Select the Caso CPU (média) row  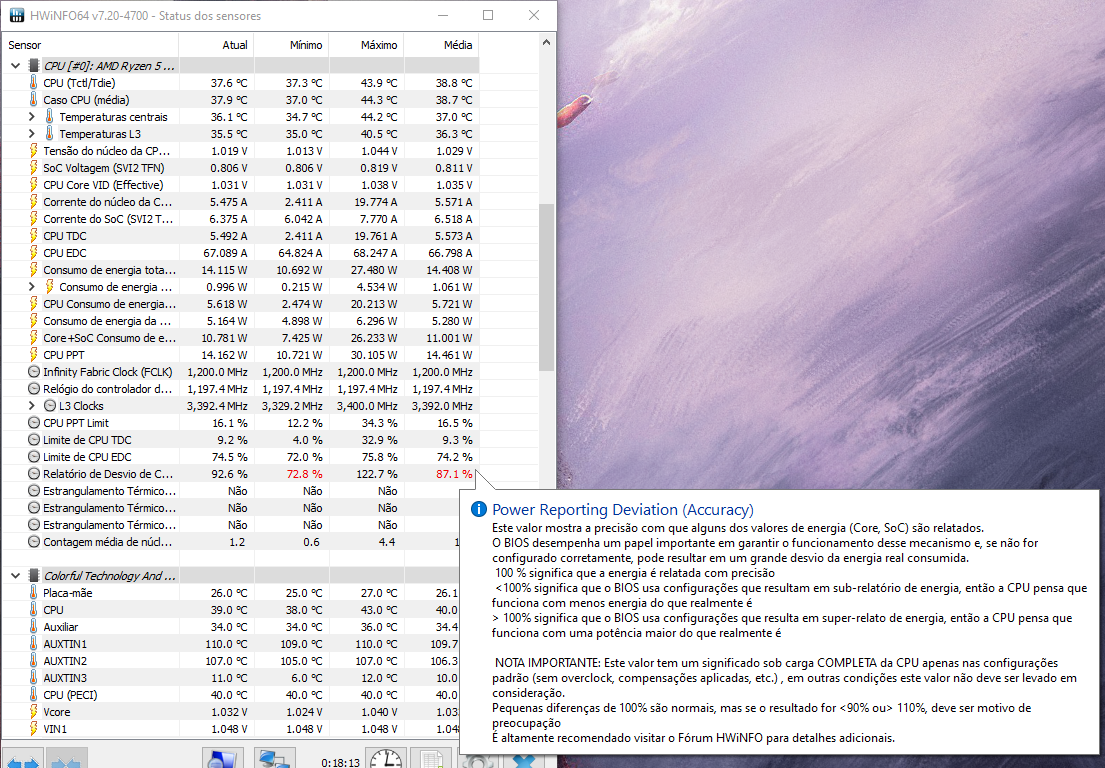[x=240, y=99]
